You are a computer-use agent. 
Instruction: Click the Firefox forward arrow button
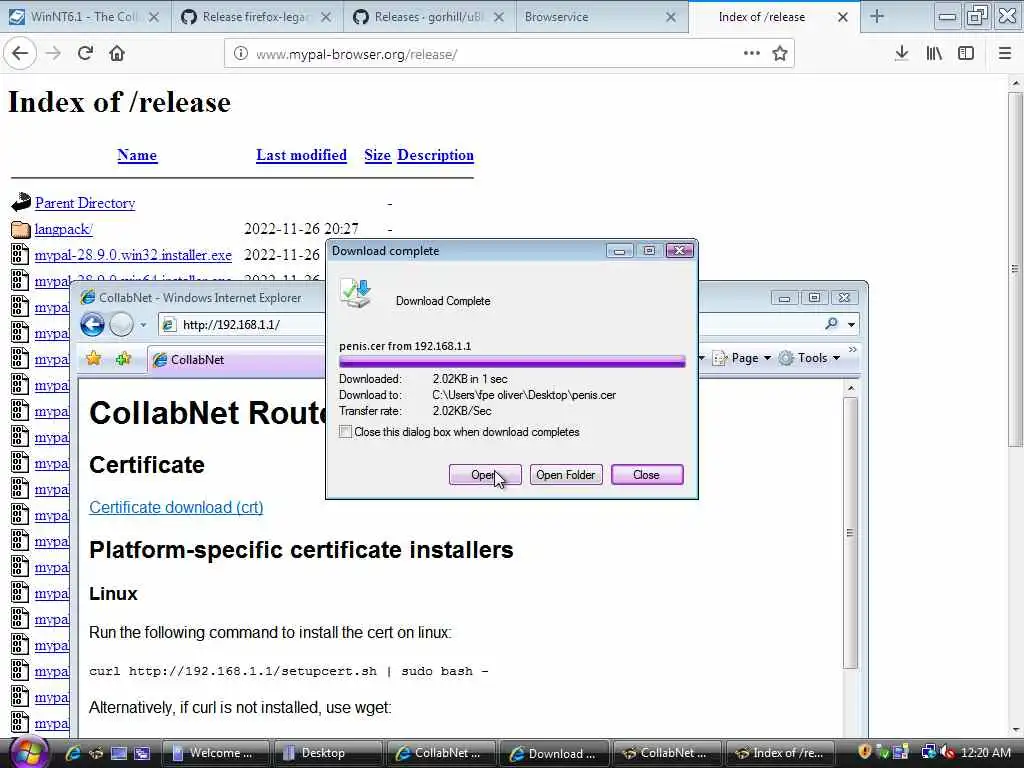tap(54, 54)
